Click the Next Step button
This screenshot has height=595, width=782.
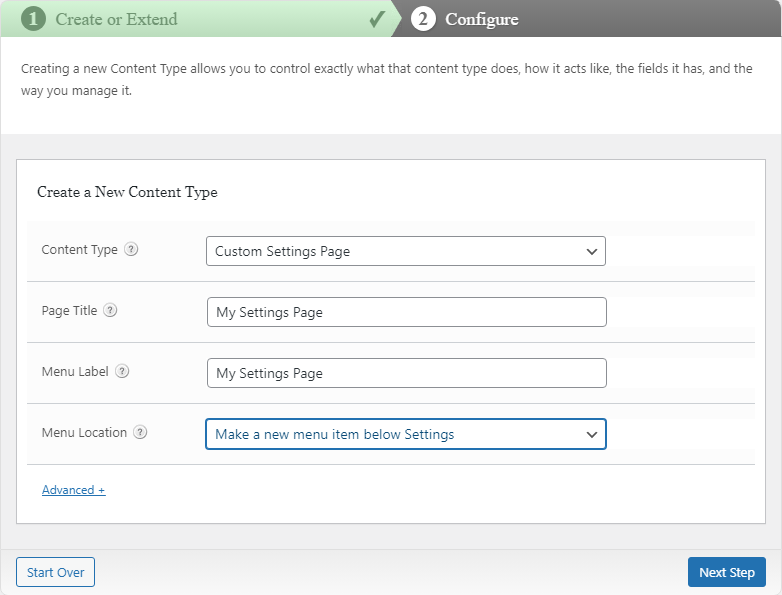tap(727, 572)
